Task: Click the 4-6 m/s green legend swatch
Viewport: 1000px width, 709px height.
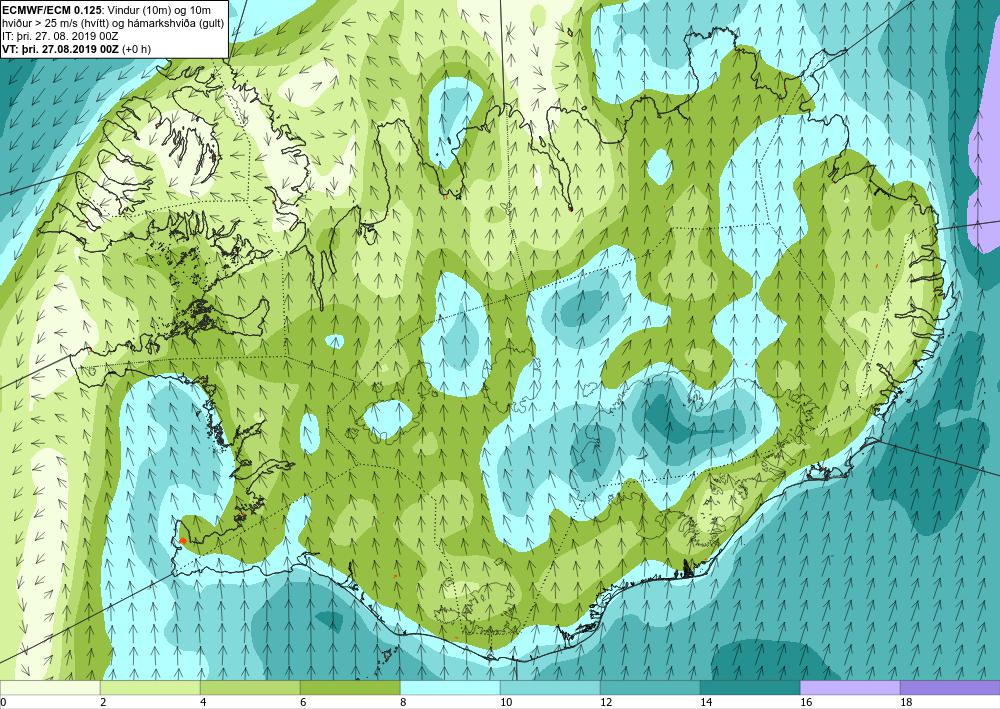Action: pyautogui.click(x=250, y=687)
